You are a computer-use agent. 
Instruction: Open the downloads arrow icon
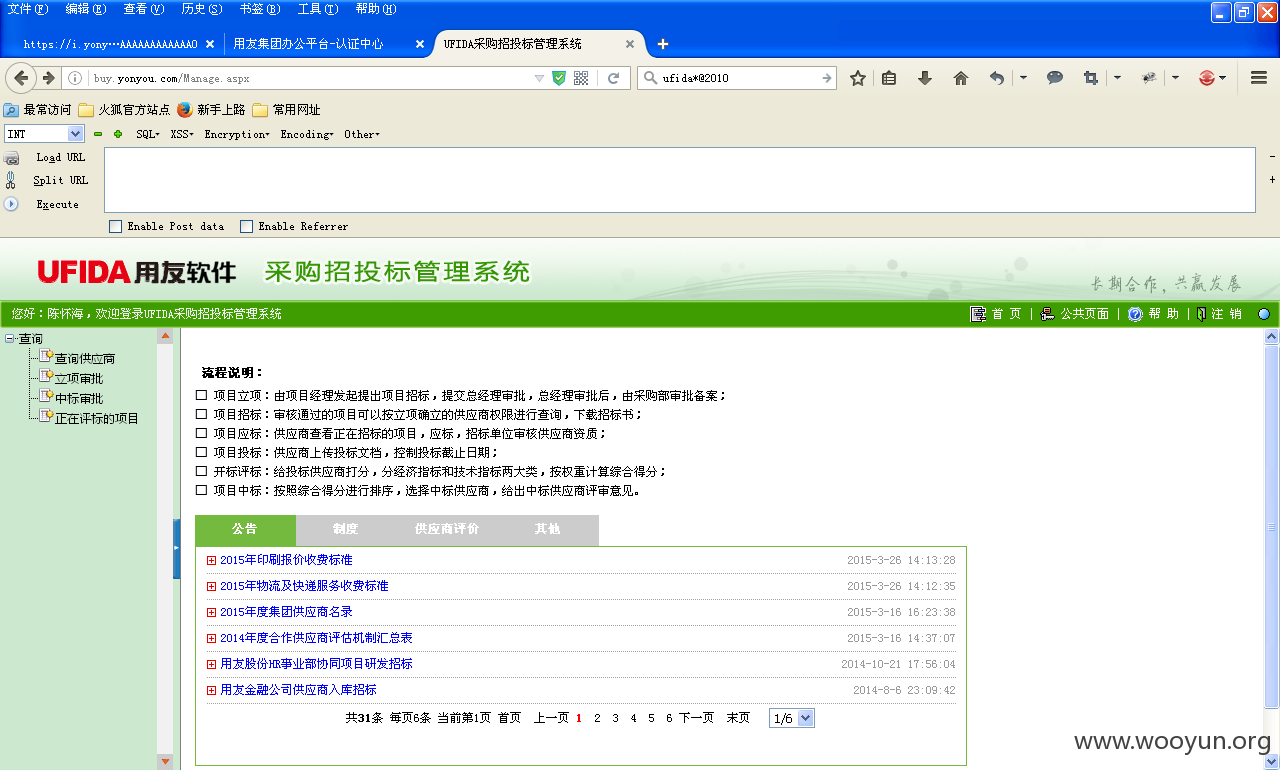[925, 78]
